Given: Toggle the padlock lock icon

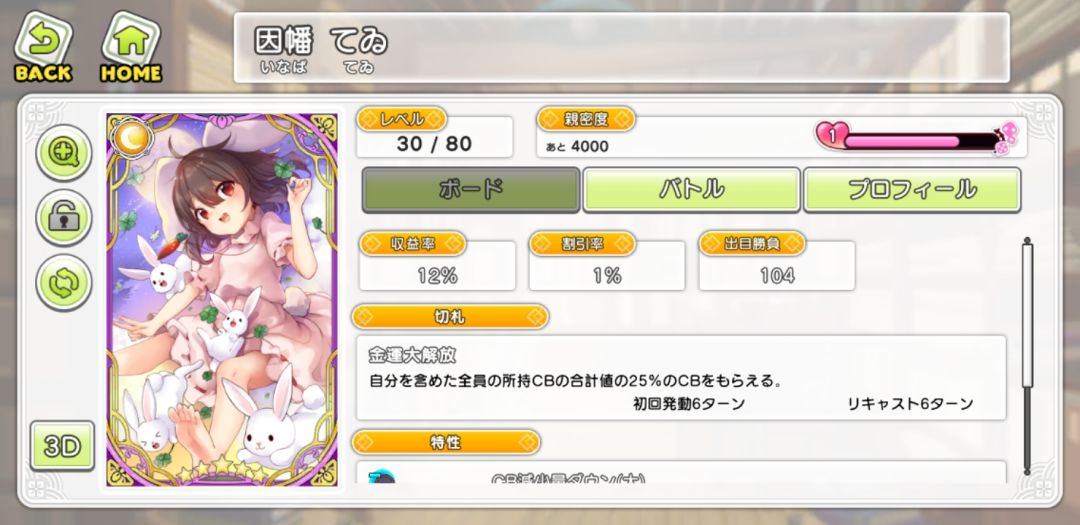Looking at the screenshot, I should [64, 218].
